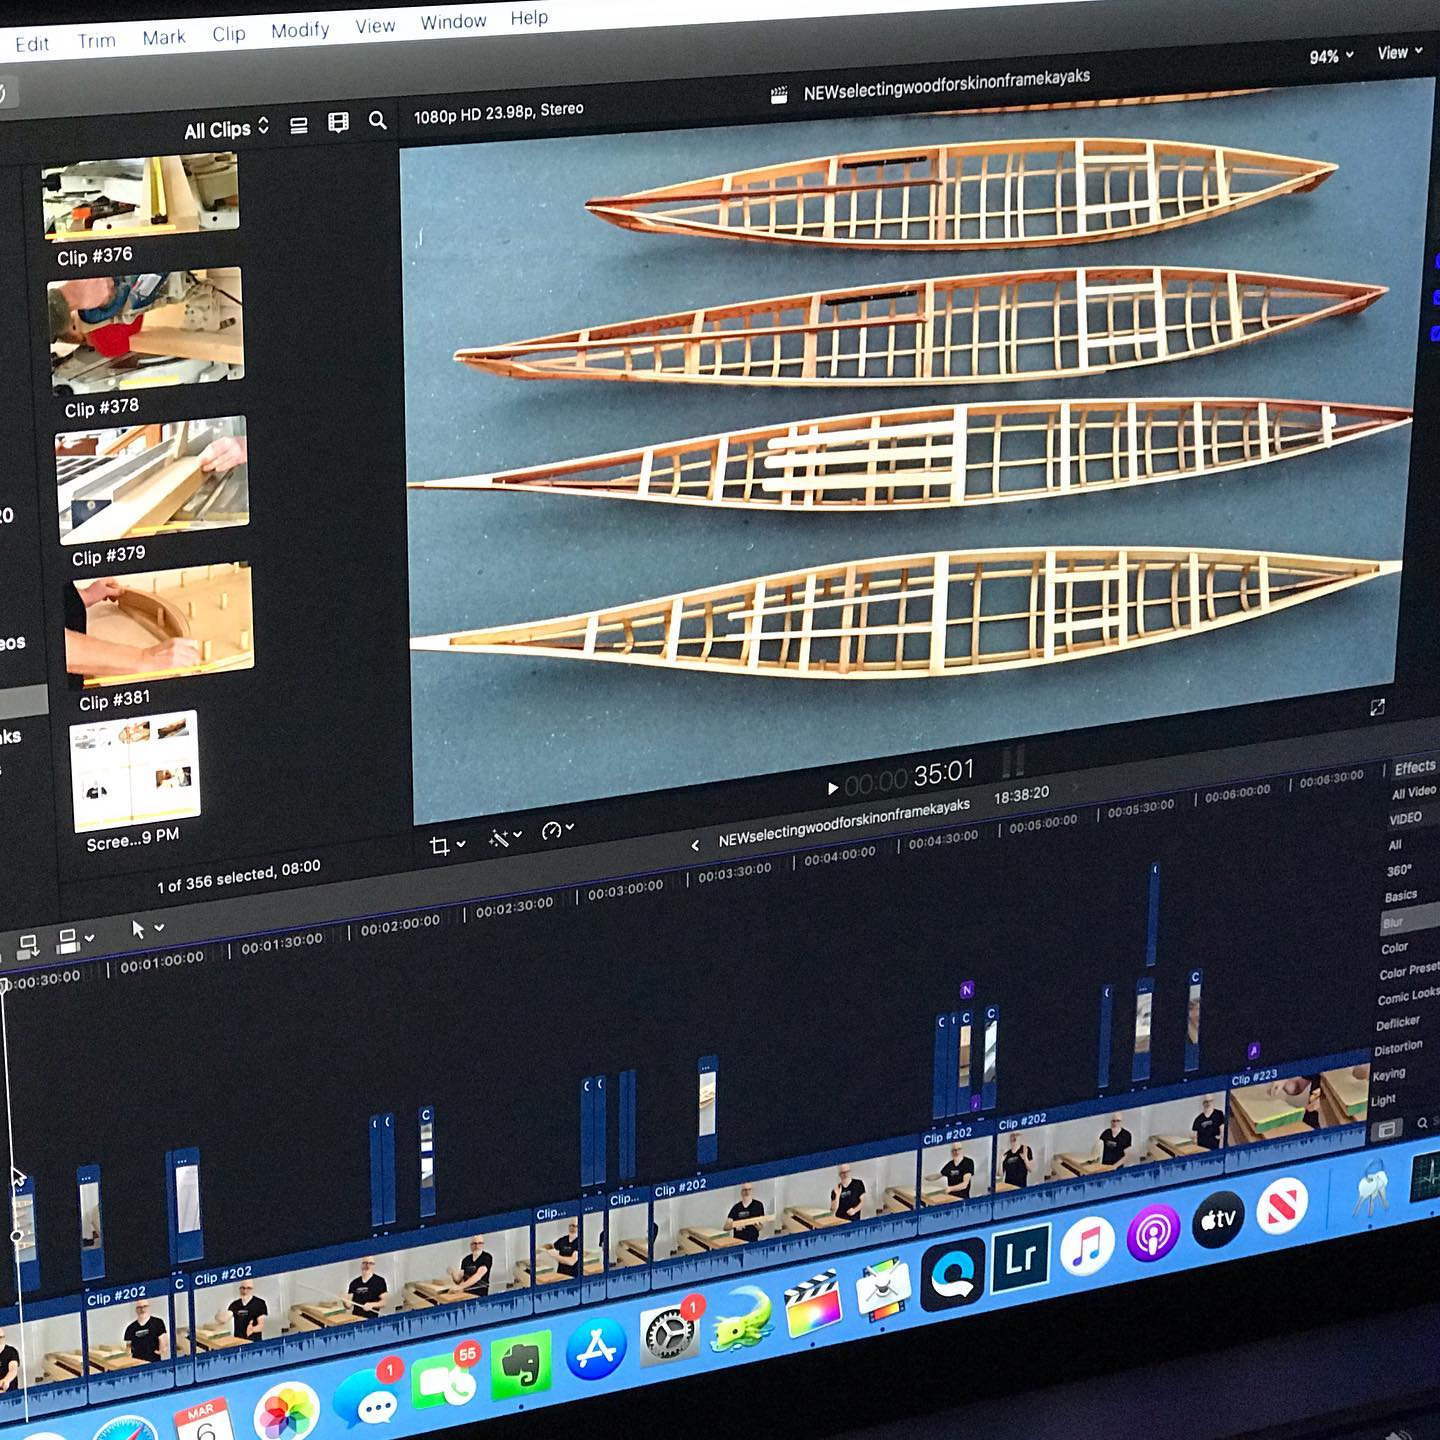Viewport: 1440px width, 1440px height.
Task: Open the 94% zoom level dropdown
Action: click(x=1330, y=56)
